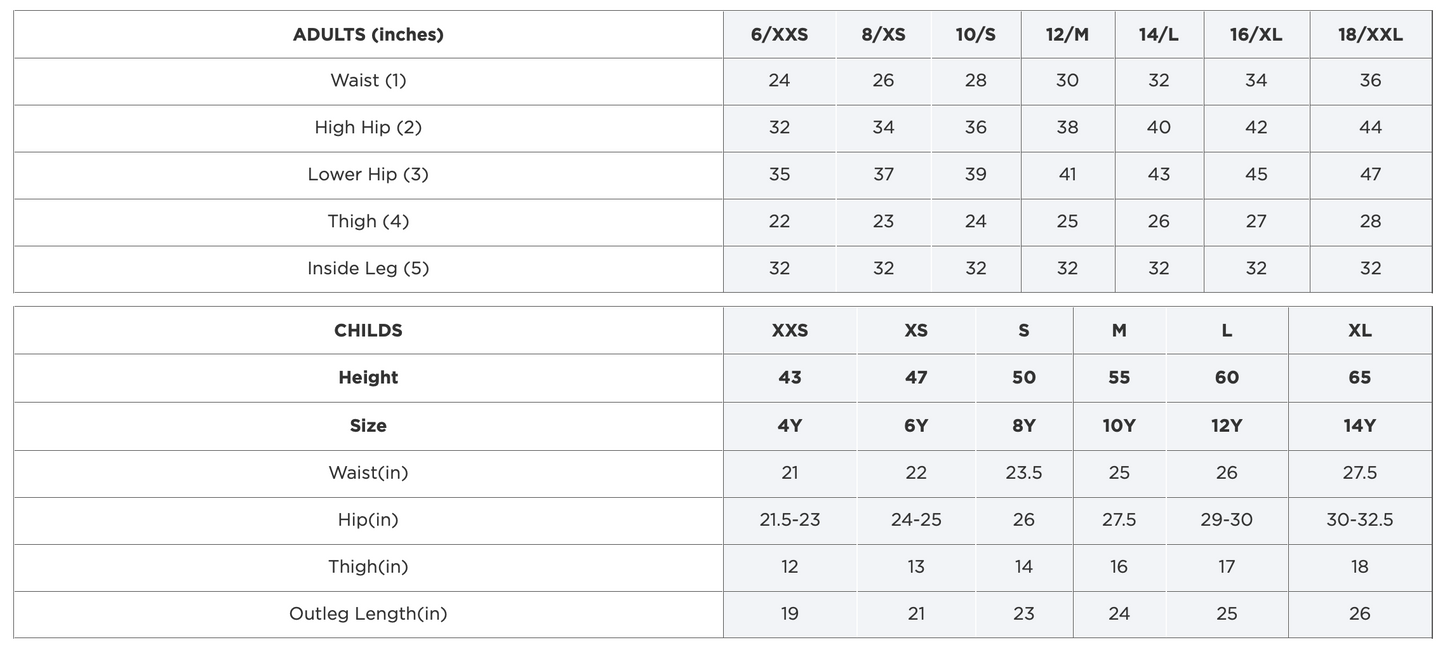The image size is (1445, 654).
Task: Click the CHILDS table header
Action: tap(368, 330)
